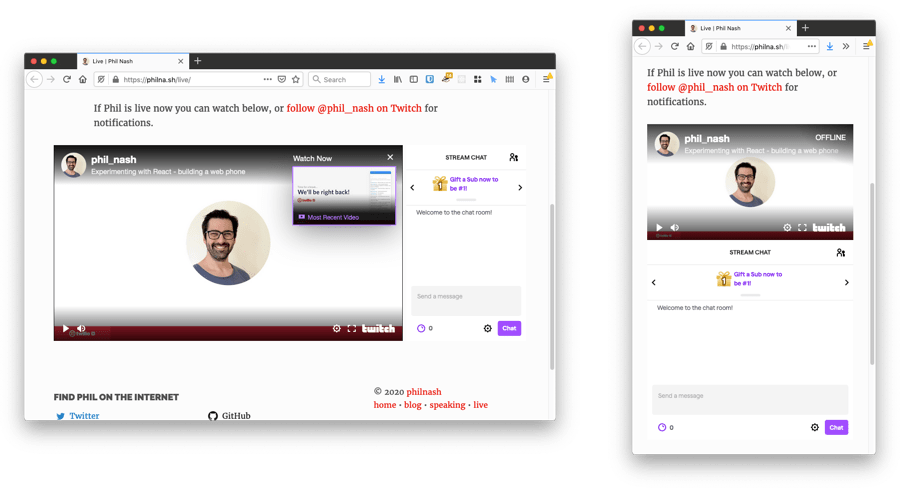Open chat settings gear in narrow window
Image resolution: width=900 pixels, height=491 pixels.
click(814, 427)
